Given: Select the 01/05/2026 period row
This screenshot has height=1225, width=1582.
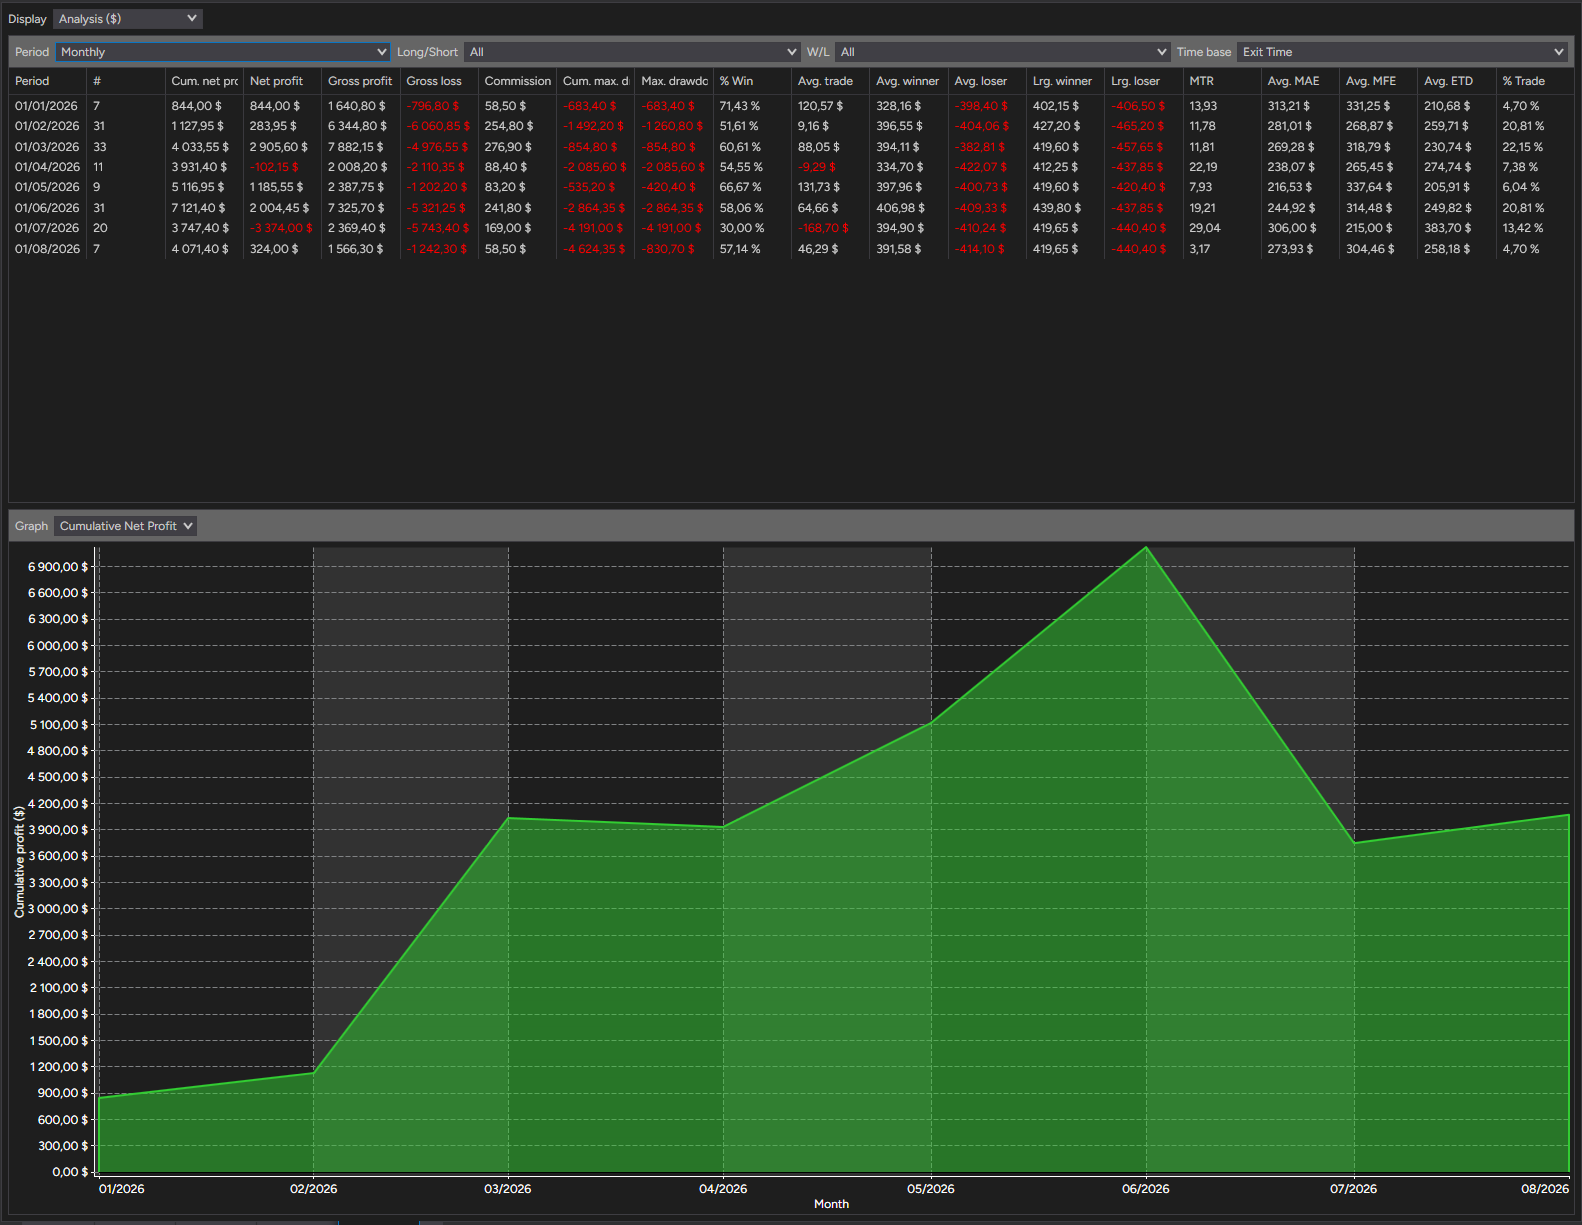Looking at the screenshot, I should [791, 187].
